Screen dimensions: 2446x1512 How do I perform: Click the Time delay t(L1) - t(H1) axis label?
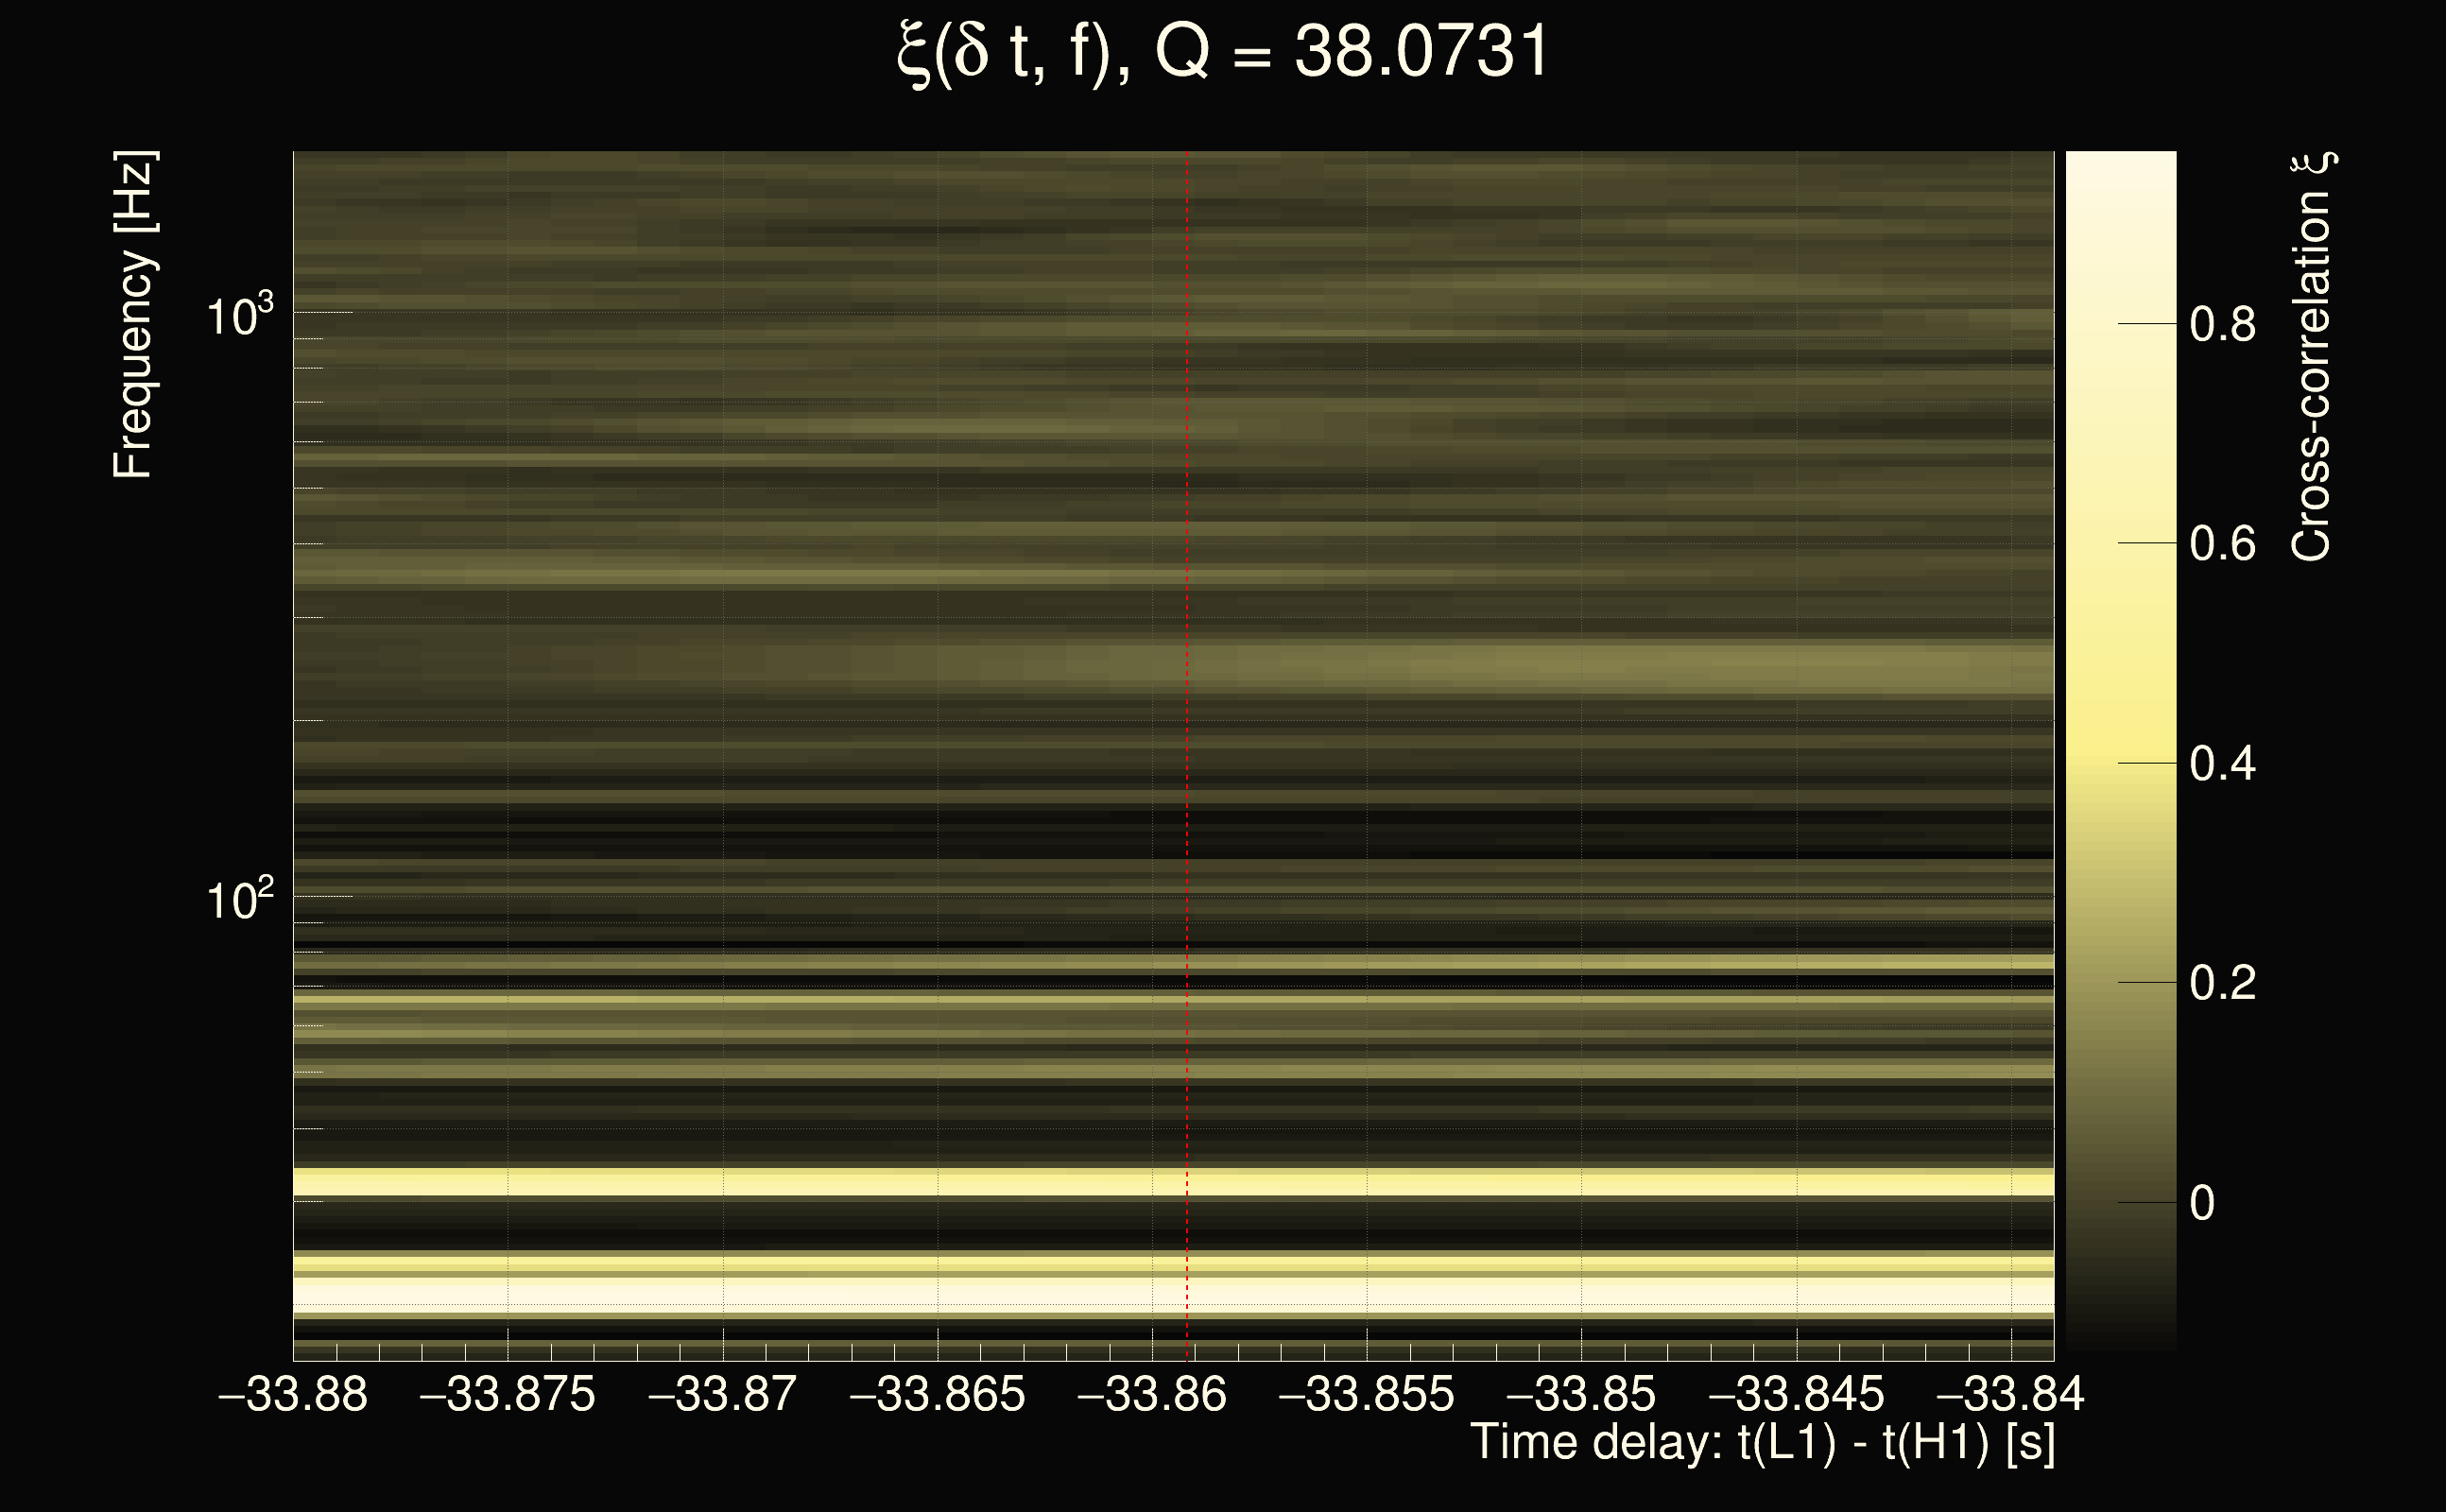[x=1762, y=1443]
